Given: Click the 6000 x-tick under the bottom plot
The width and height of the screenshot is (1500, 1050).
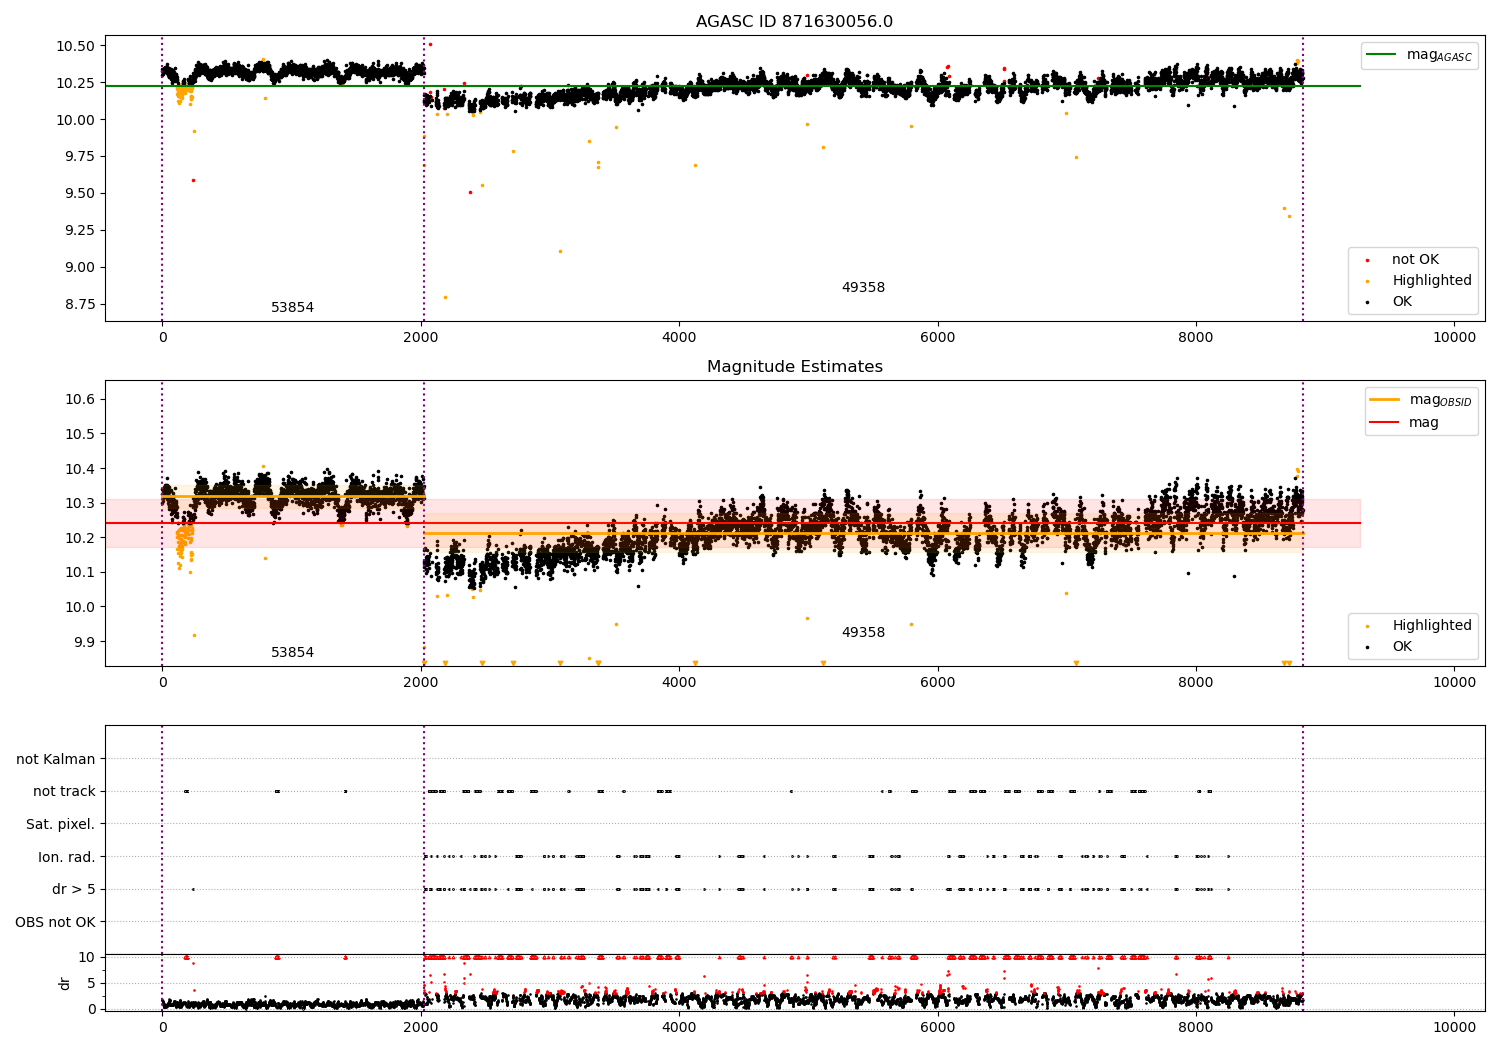Looking at the screenshot, I should coord(938,1027).
